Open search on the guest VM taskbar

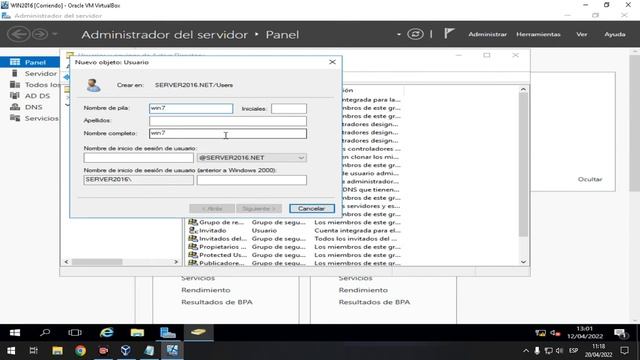tap(45, 333)
